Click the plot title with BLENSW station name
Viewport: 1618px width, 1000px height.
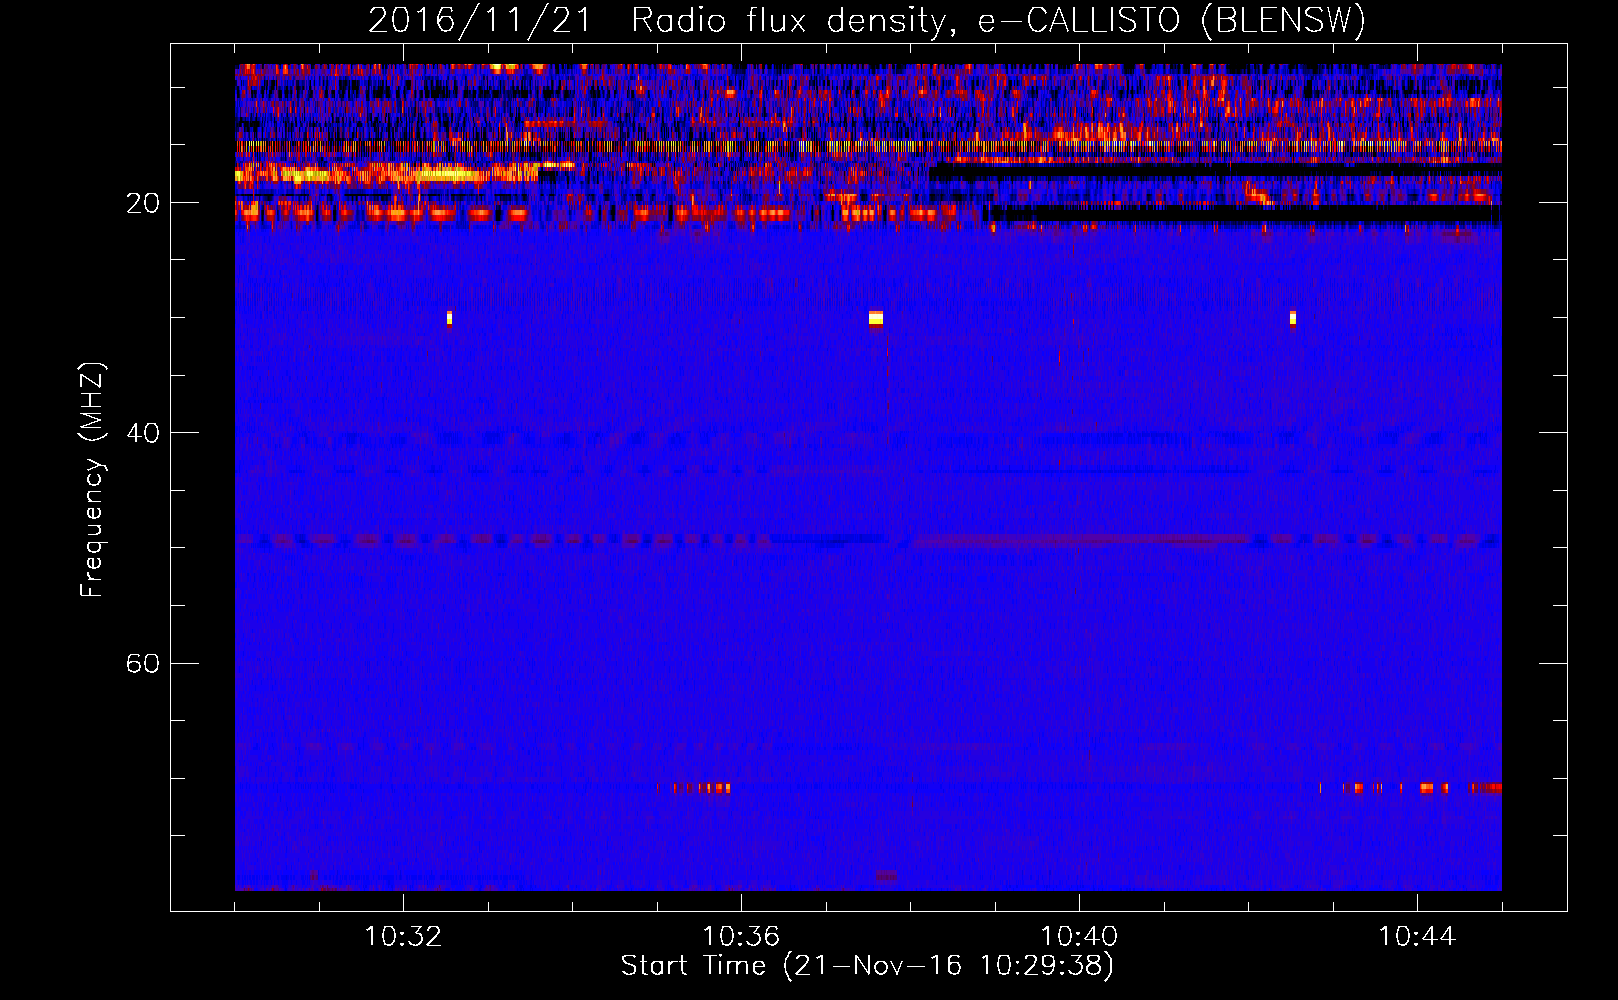(x=866, y=20)
